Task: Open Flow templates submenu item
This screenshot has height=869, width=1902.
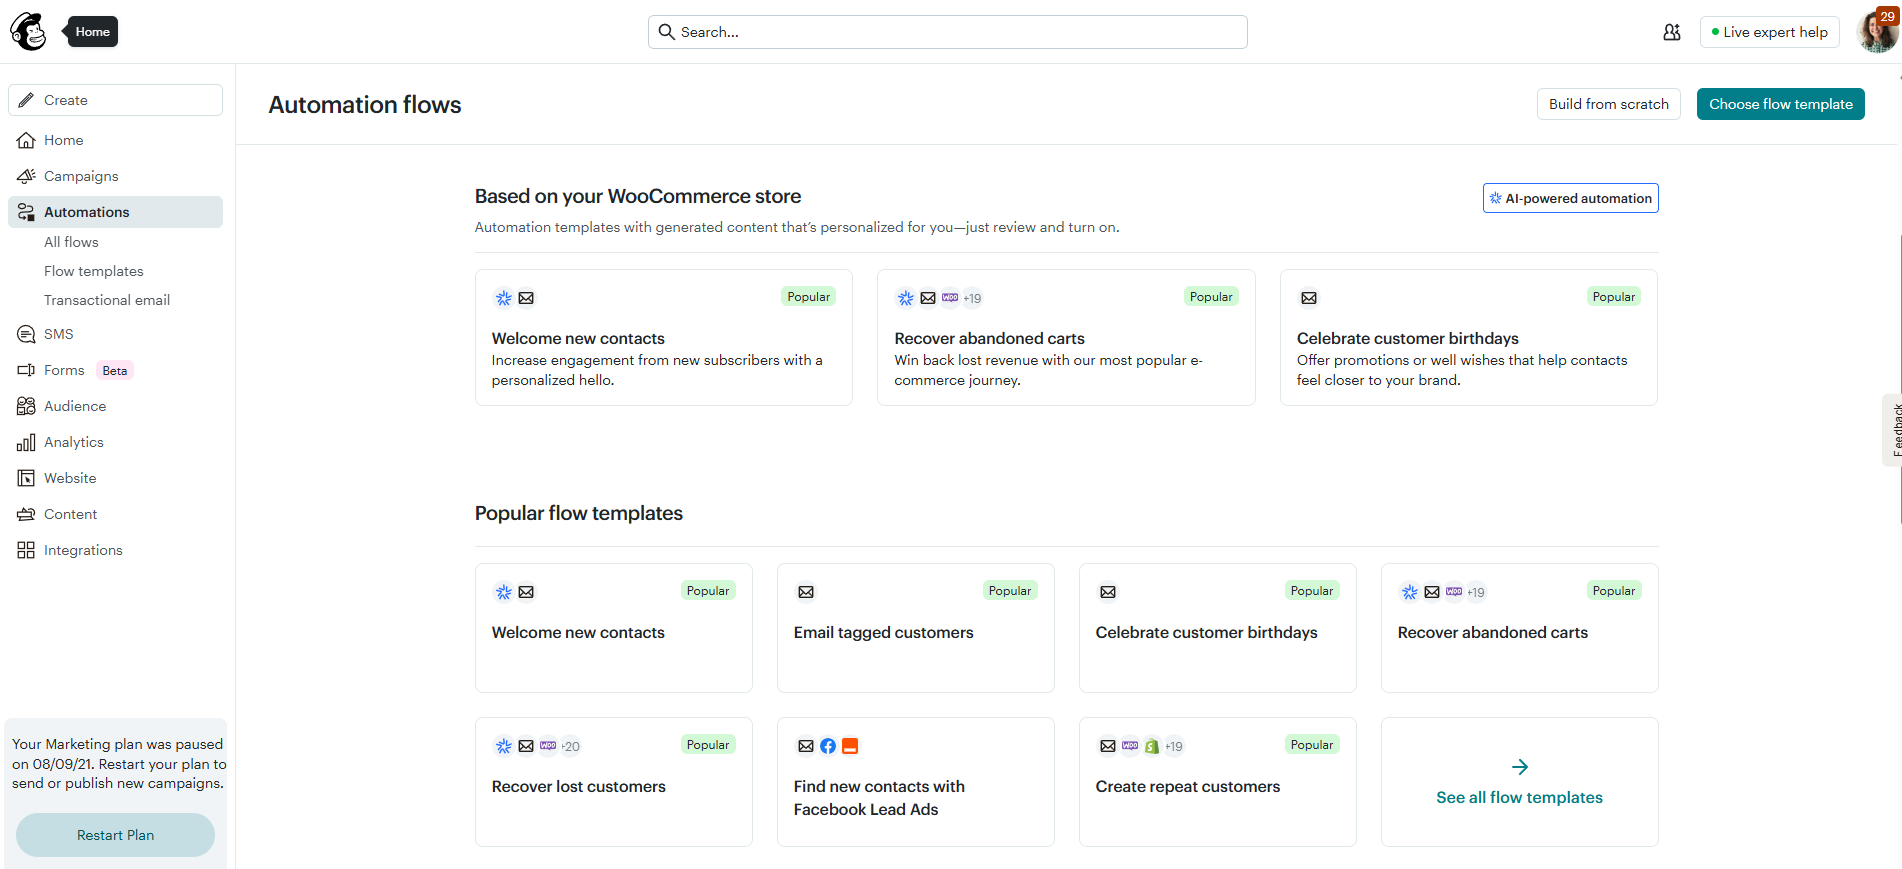Action: pos(94,271)
